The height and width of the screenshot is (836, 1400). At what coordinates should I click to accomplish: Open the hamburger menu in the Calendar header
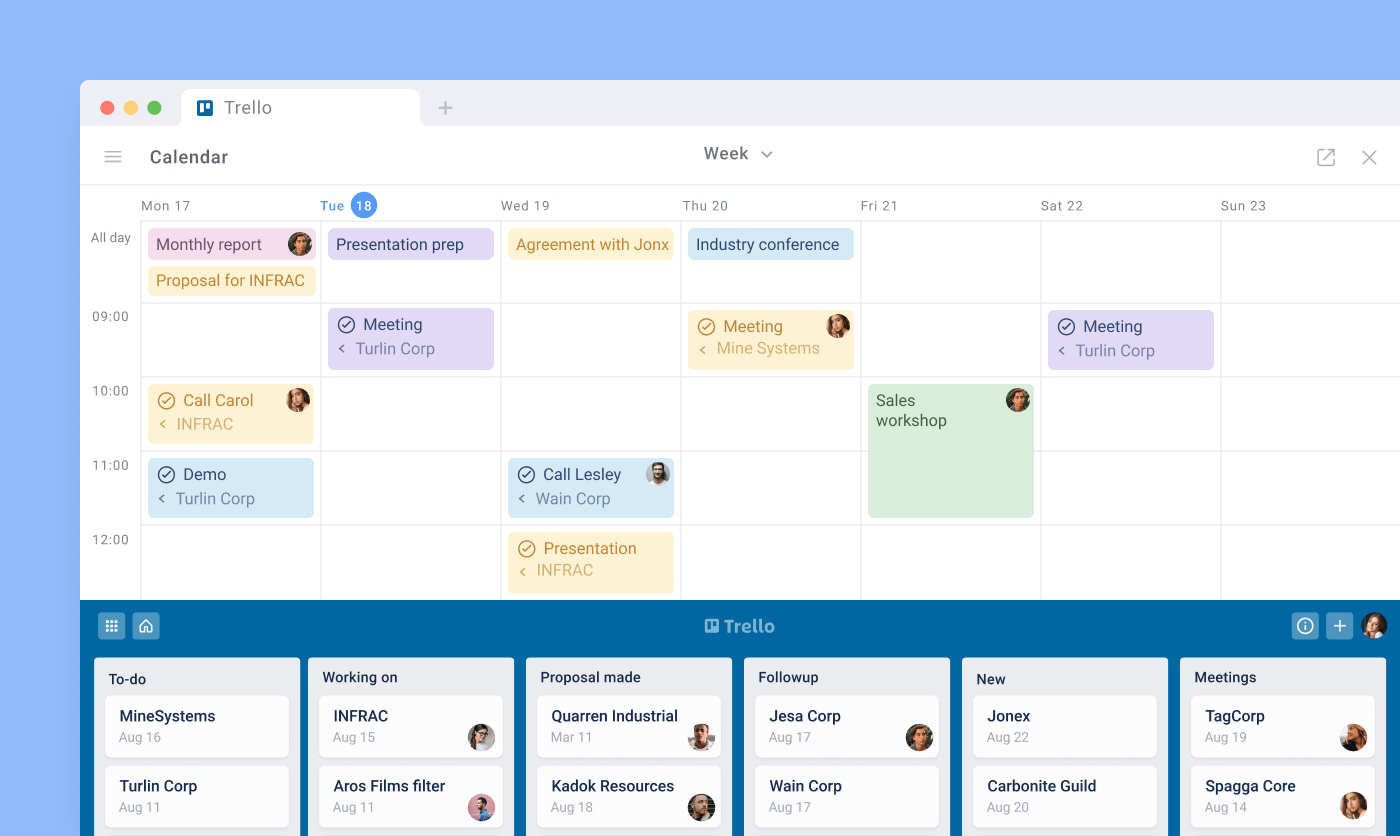113,156
